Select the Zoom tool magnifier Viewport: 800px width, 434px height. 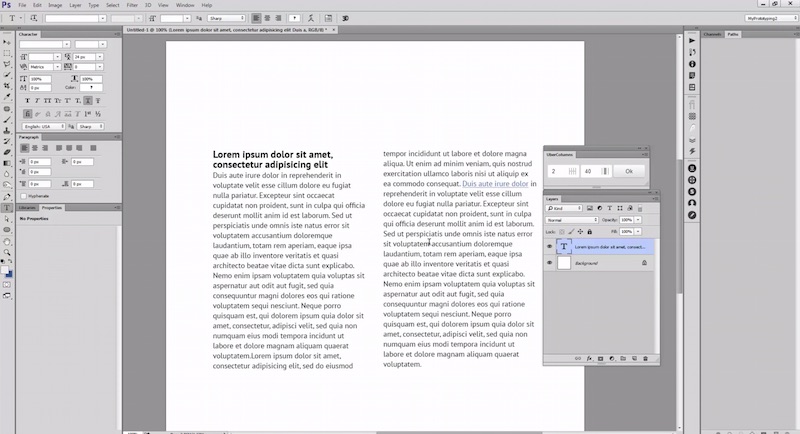pos(7,252)
